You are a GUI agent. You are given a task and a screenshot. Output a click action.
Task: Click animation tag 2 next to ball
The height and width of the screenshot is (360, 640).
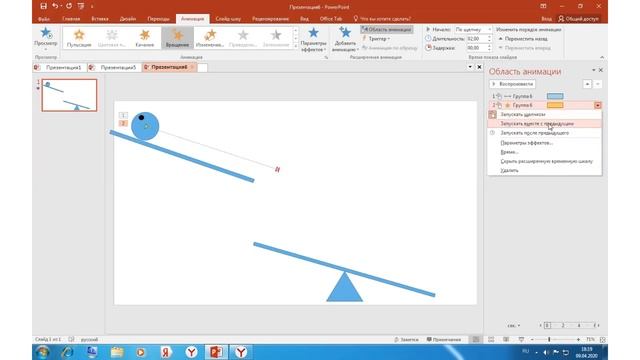click(123, 123)
